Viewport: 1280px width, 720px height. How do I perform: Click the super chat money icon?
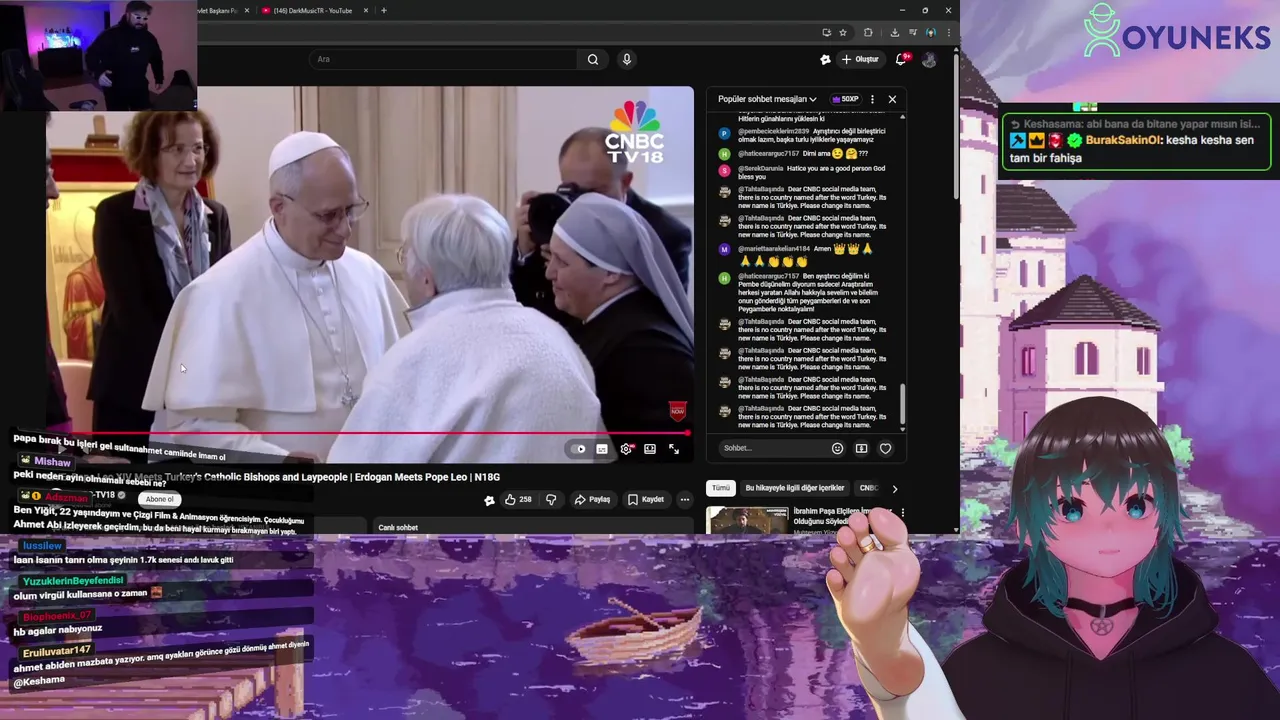861,448
